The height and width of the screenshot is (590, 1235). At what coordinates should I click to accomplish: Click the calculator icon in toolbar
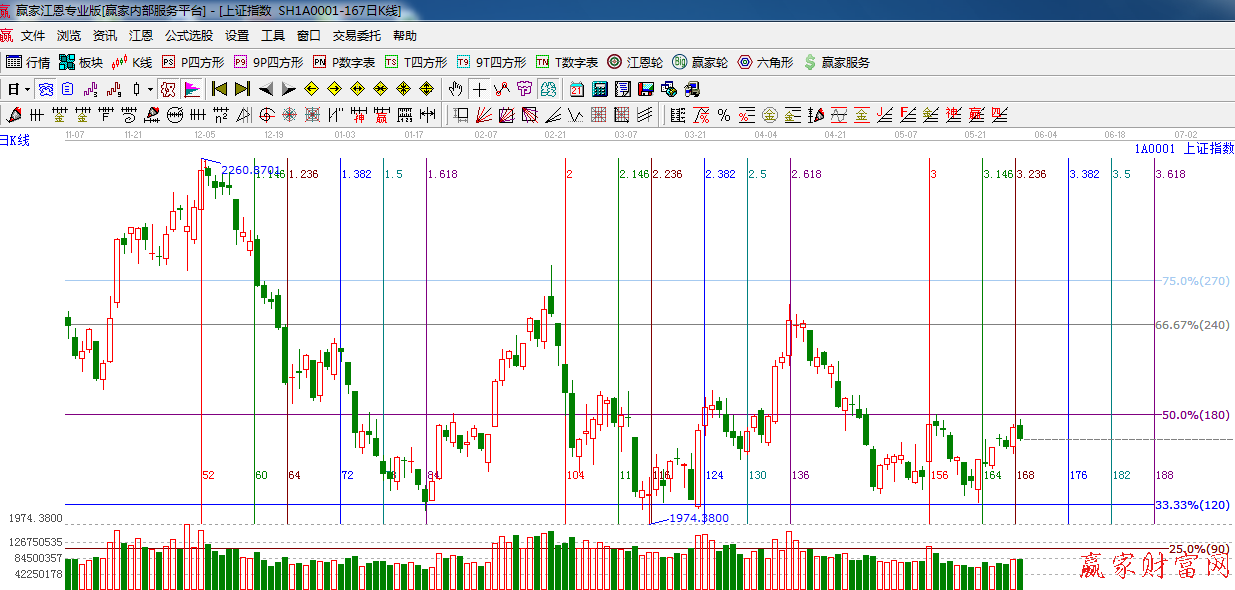(599, 89)
